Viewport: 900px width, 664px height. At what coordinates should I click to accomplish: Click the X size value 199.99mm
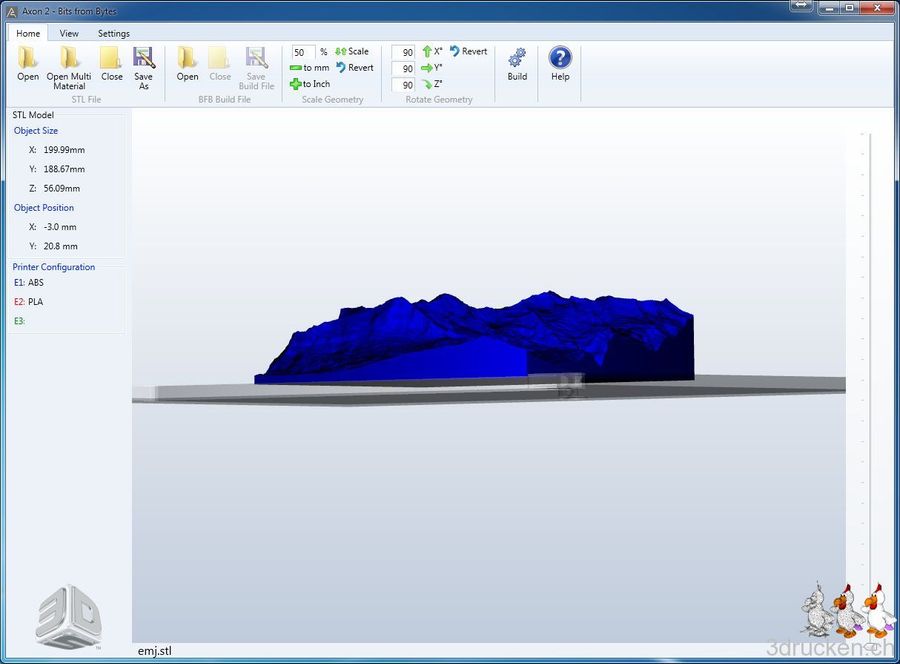(x=64, y=150)
